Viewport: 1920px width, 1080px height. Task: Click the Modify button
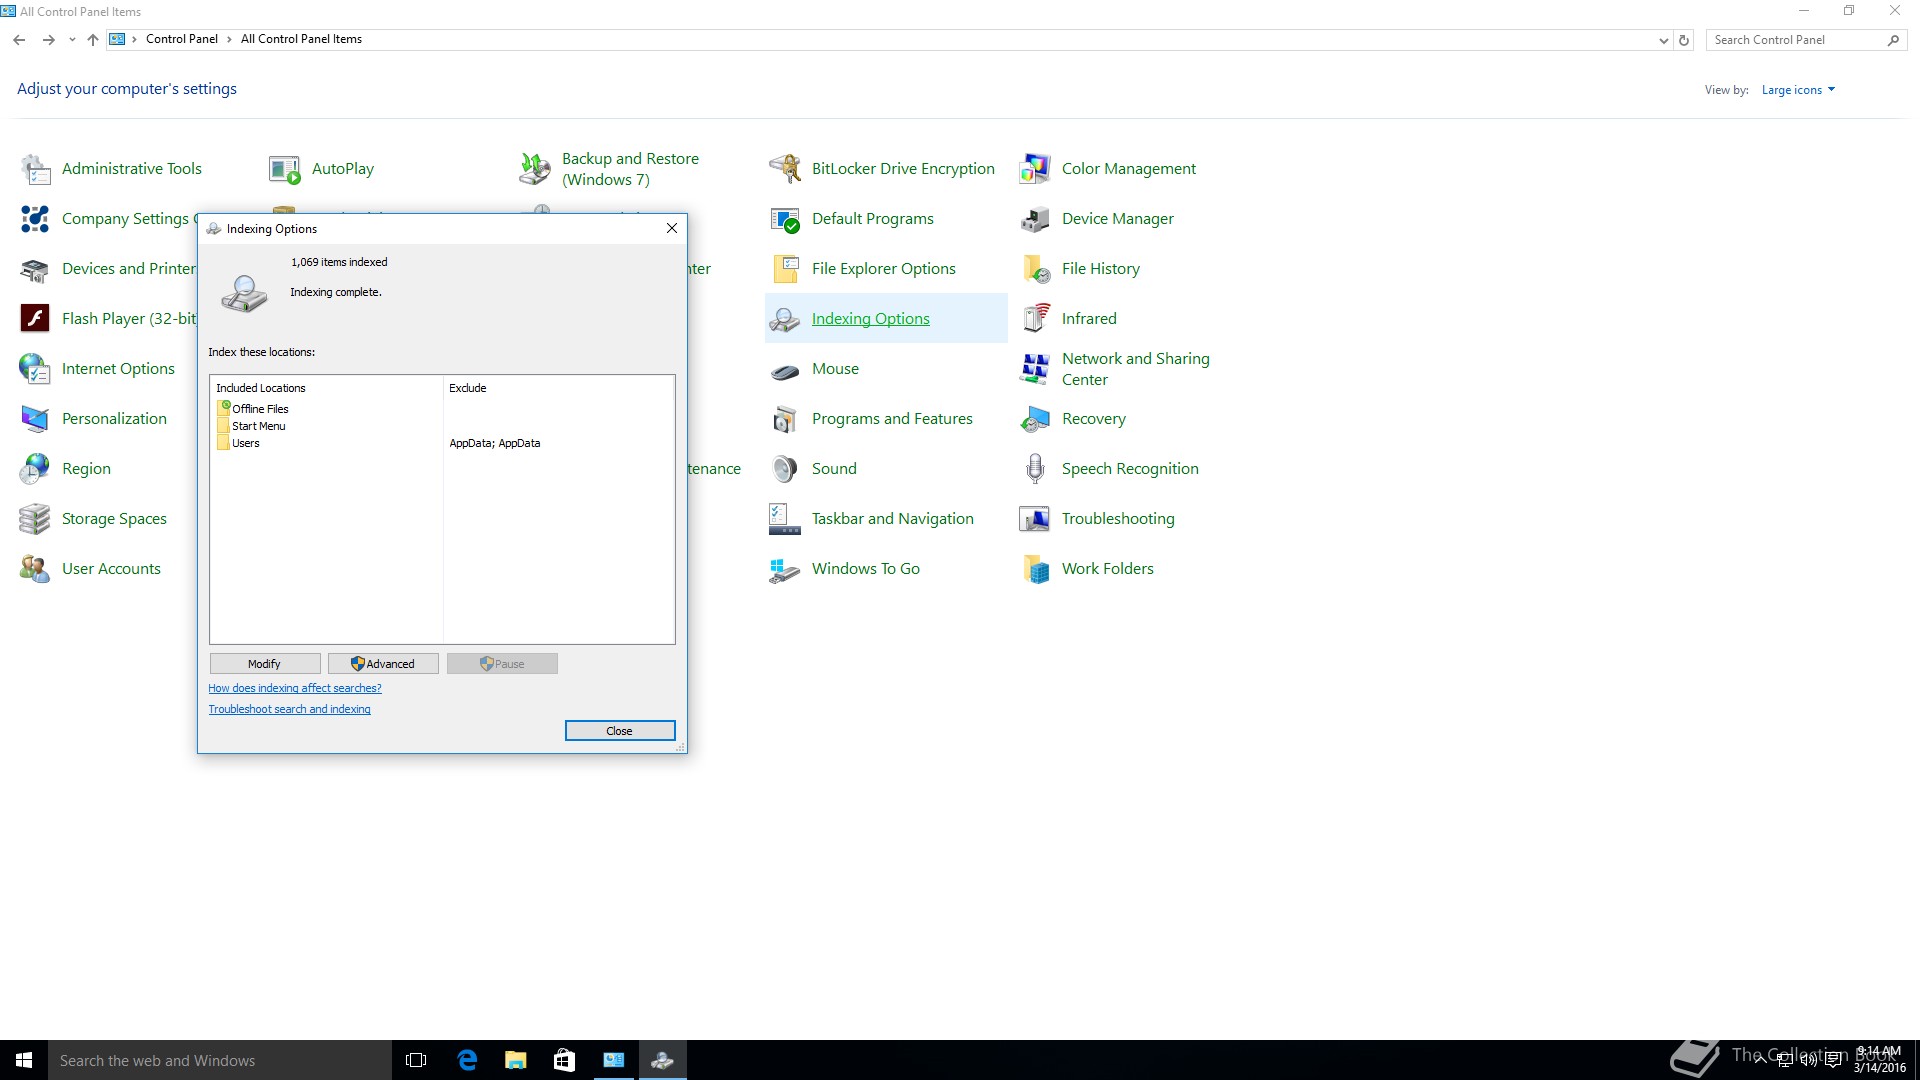click(x=265, y=664)
